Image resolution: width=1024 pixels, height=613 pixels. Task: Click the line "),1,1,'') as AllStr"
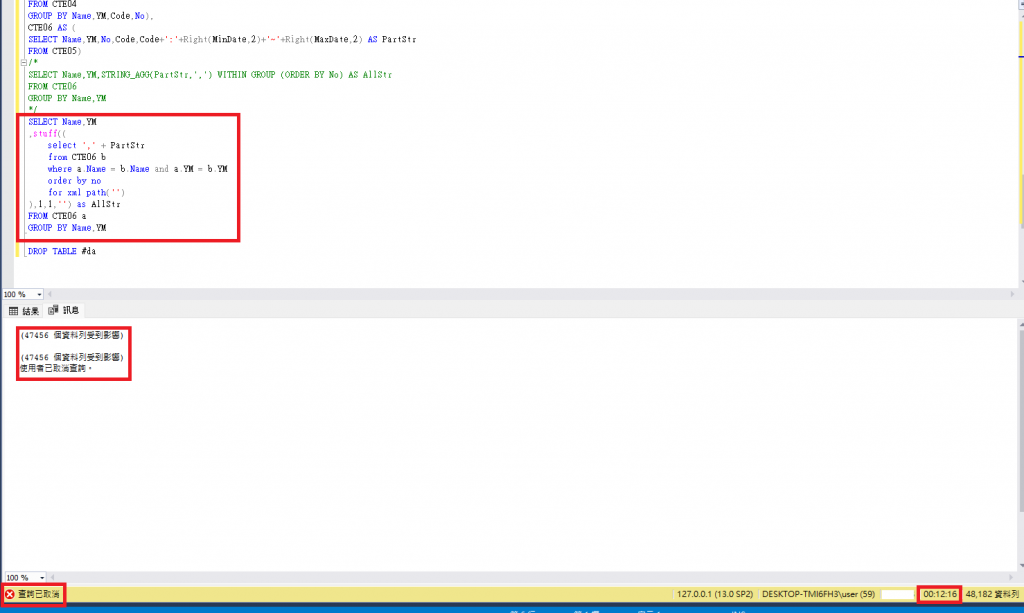pos(74,204)
